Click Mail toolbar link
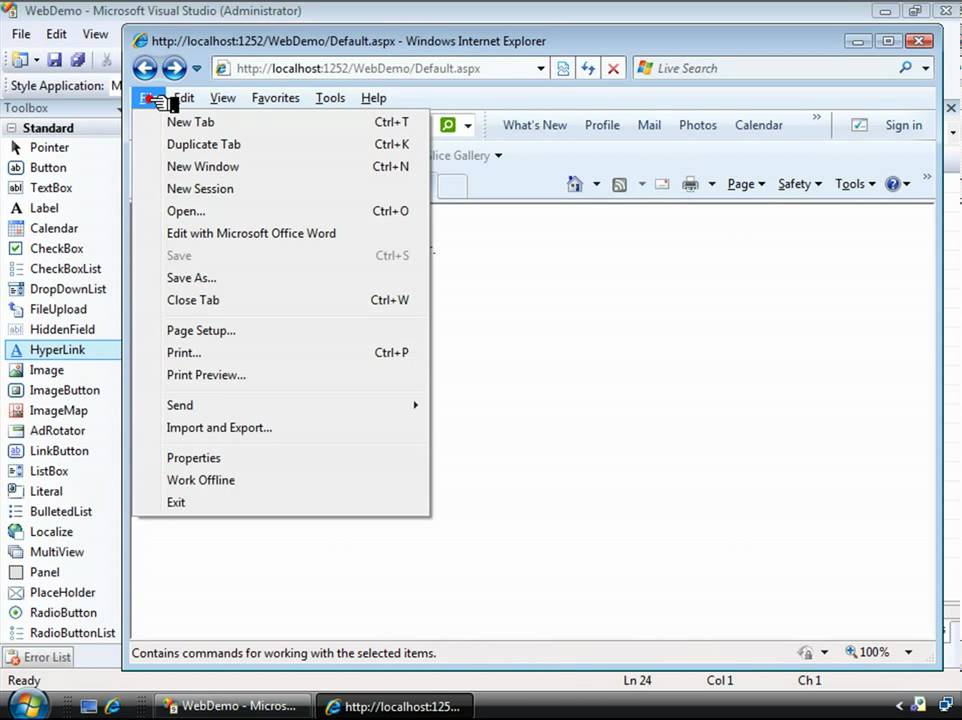The image size is (962, 720). (649, 125)
